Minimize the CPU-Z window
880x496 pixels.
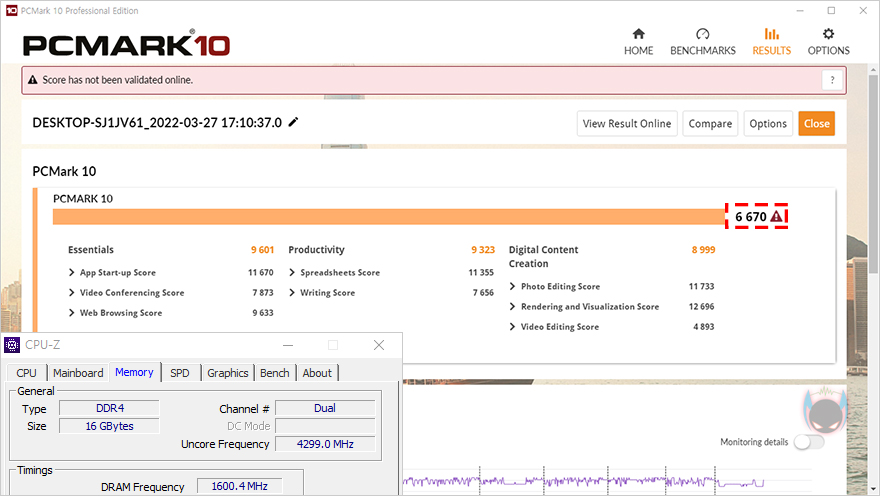[x=288, y=345]
